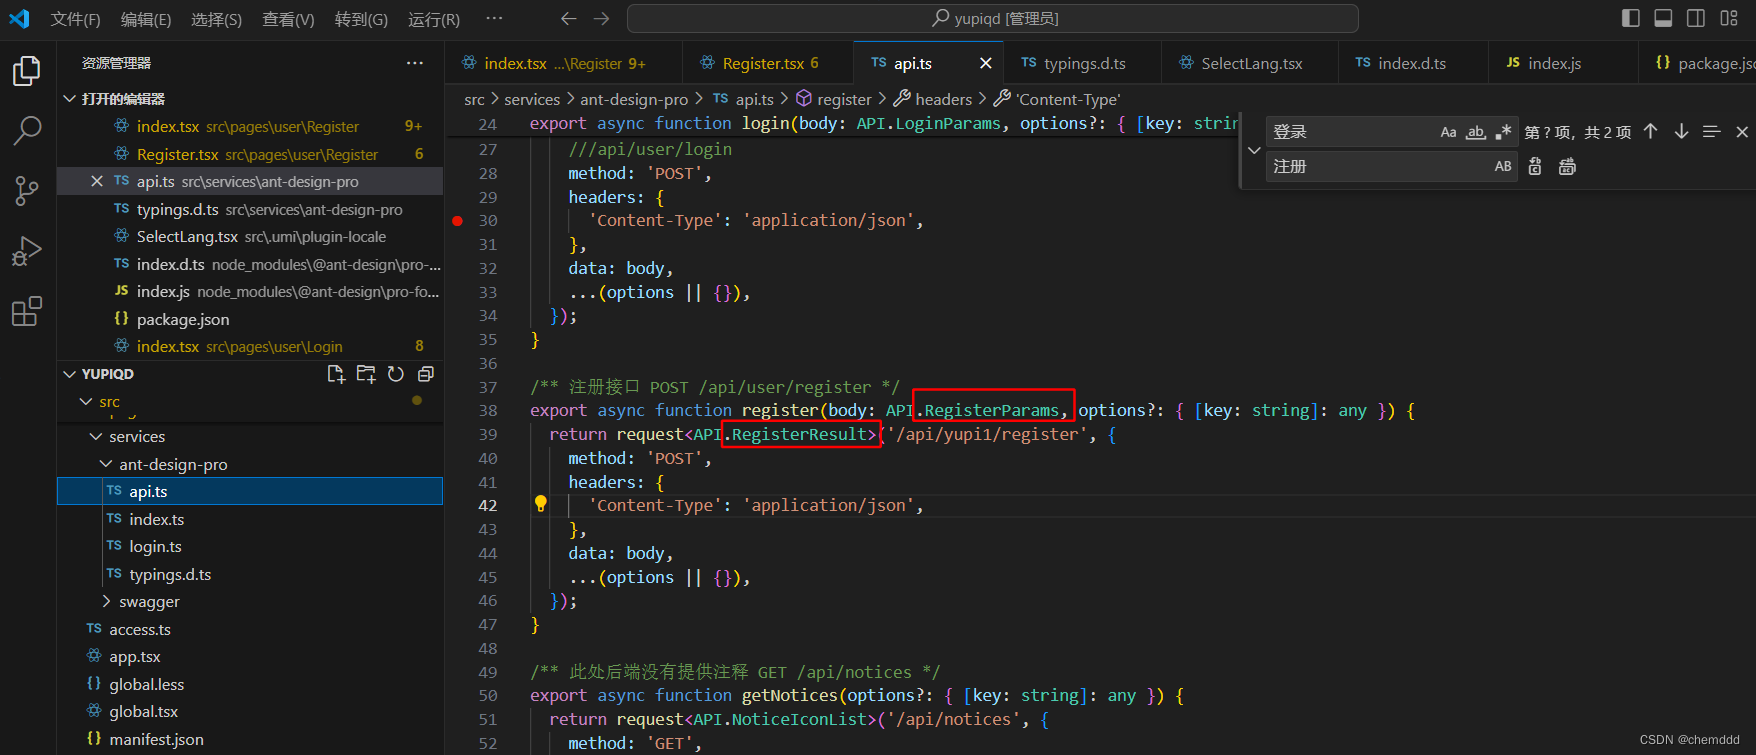
Task: Switch to the typings.d.ts tab
Action: pos(1084,63)
